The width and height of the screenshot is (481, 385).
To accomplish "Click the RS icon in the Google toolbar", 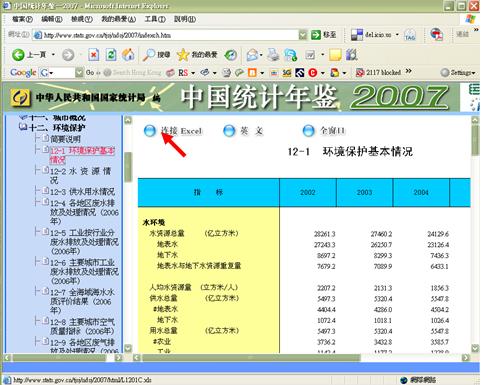I will (183, 73).
